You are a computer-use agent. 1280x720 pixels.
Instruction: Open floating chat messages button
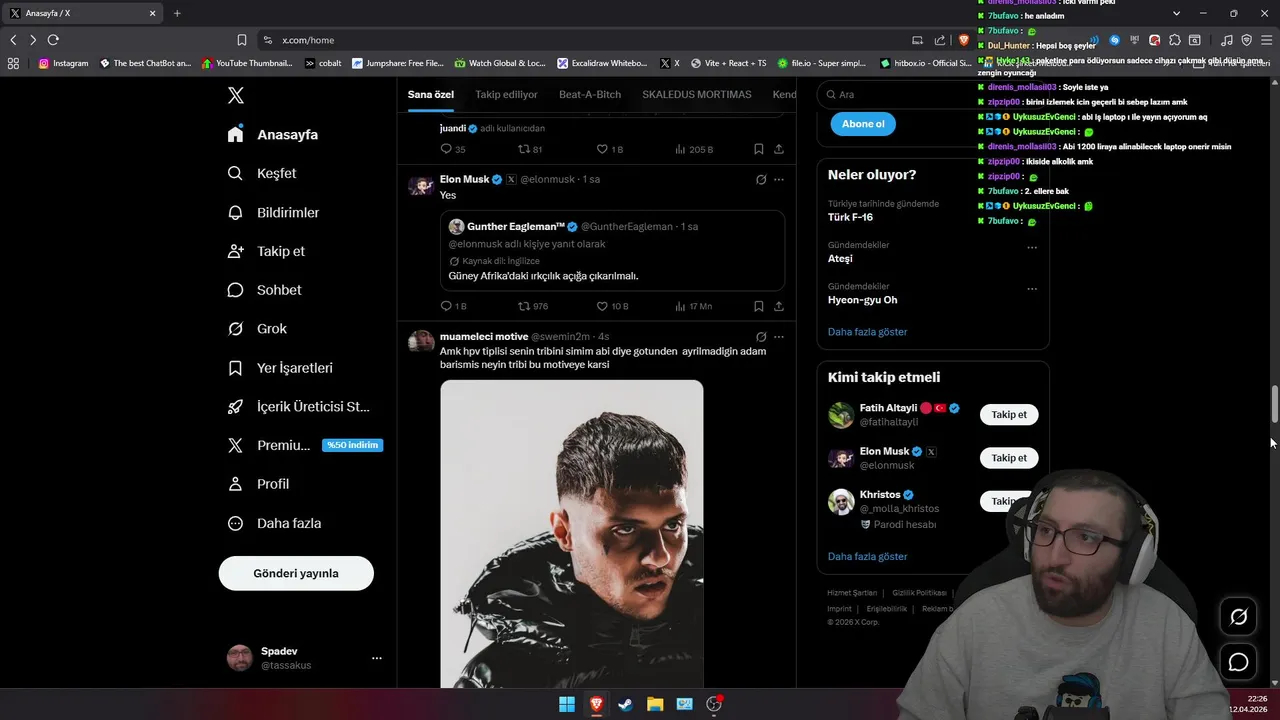point(1238,662)
